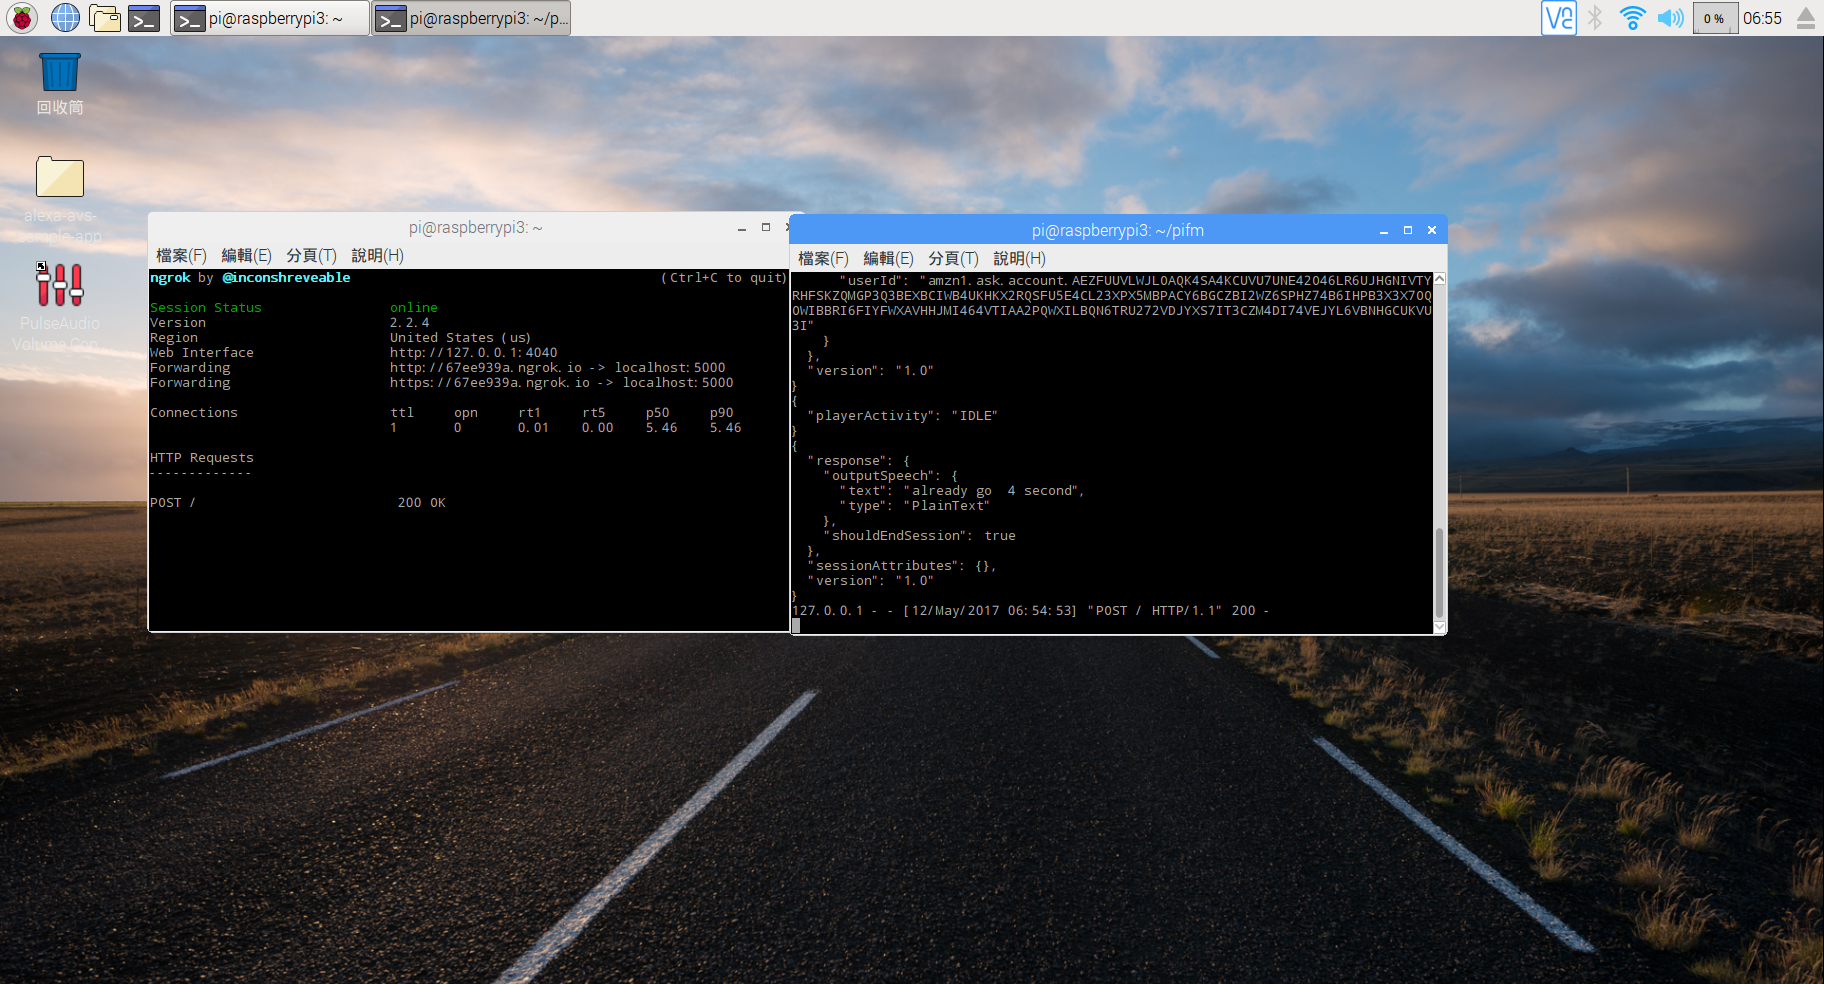Open 檔案(F) menu in pifm terminal window
Viewport: 1824px width, 984px height.
[x=823, y=259]
